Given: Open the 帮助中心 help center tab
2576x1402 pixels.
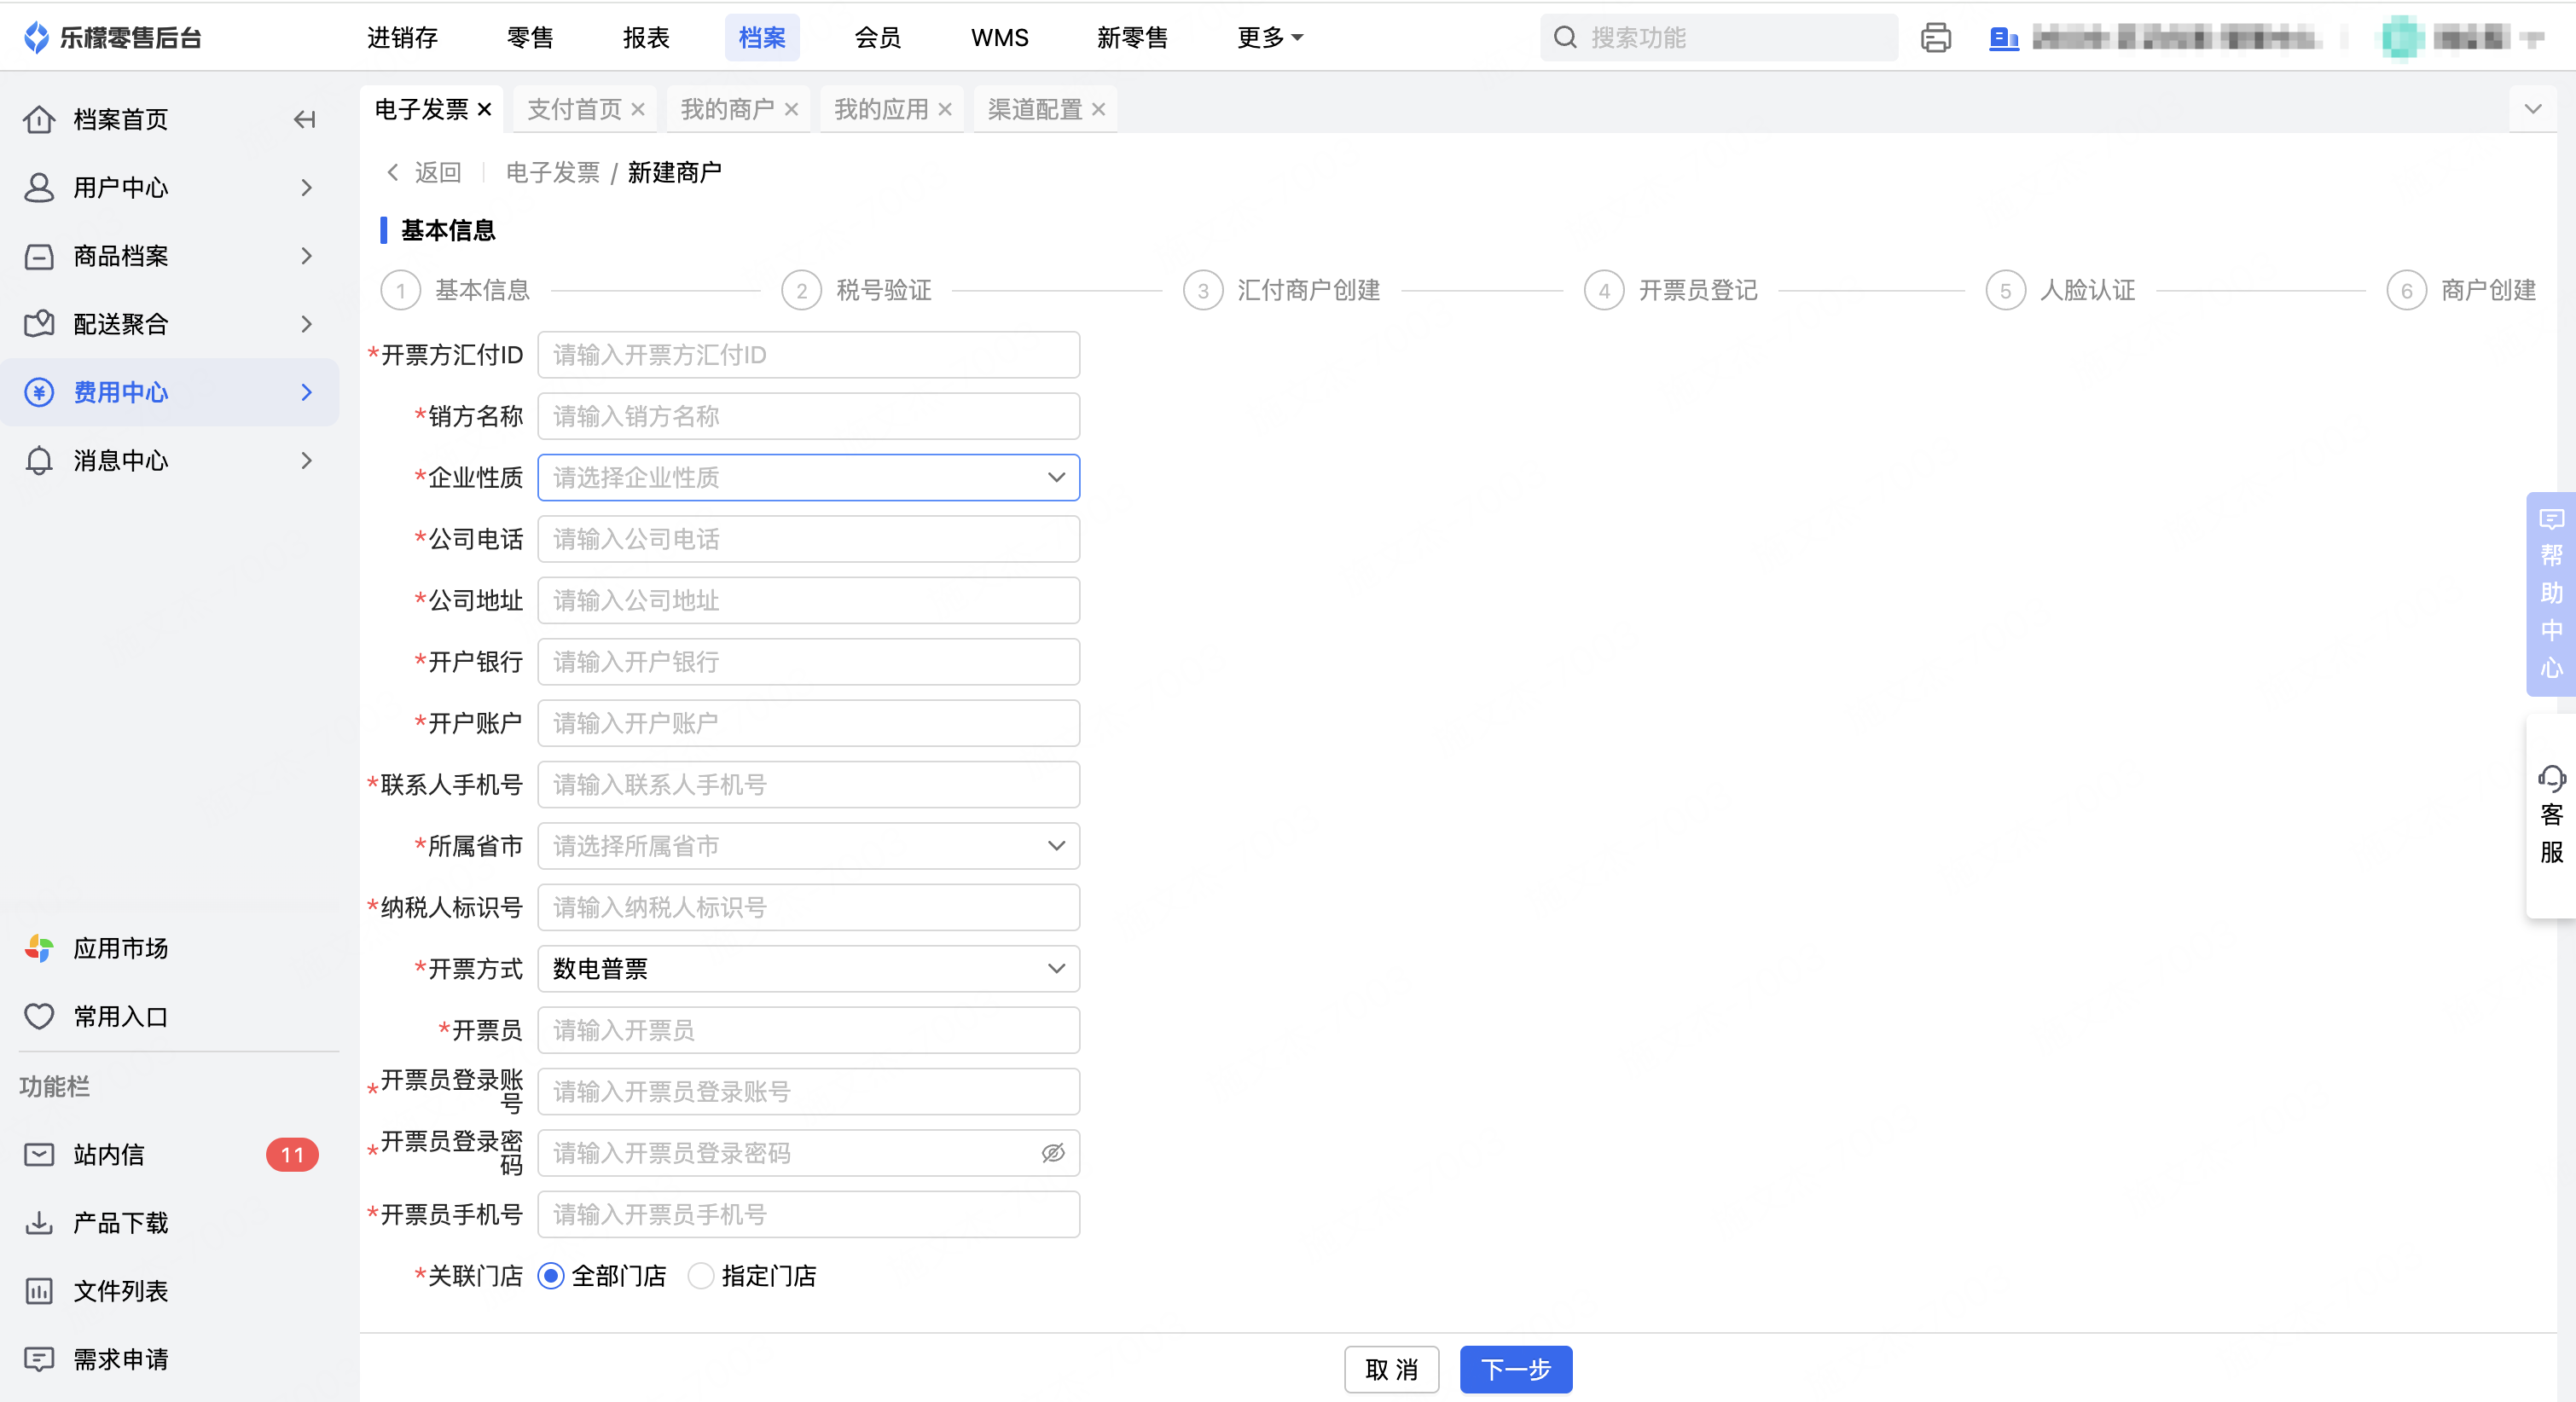Looking at the screenshot, I should pyautogui.click(x=2550, y=594).
